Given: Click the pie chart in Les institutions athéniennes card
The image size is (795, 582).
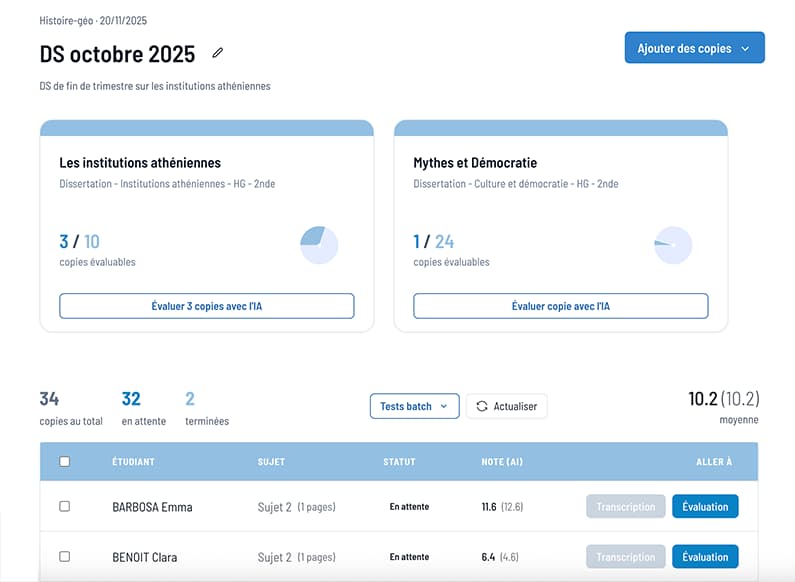Looking at the screenshot, I should pos(319,245).
